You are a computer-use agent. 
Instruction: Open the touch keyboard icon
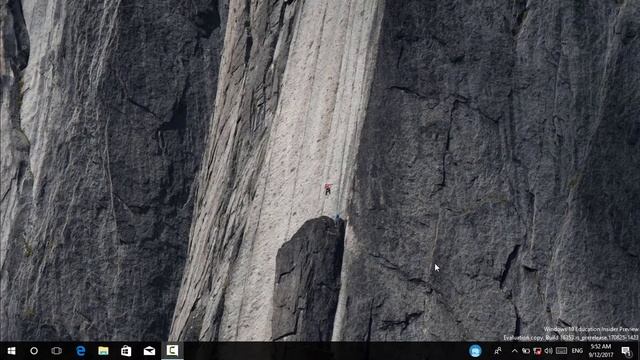(562, 351)
